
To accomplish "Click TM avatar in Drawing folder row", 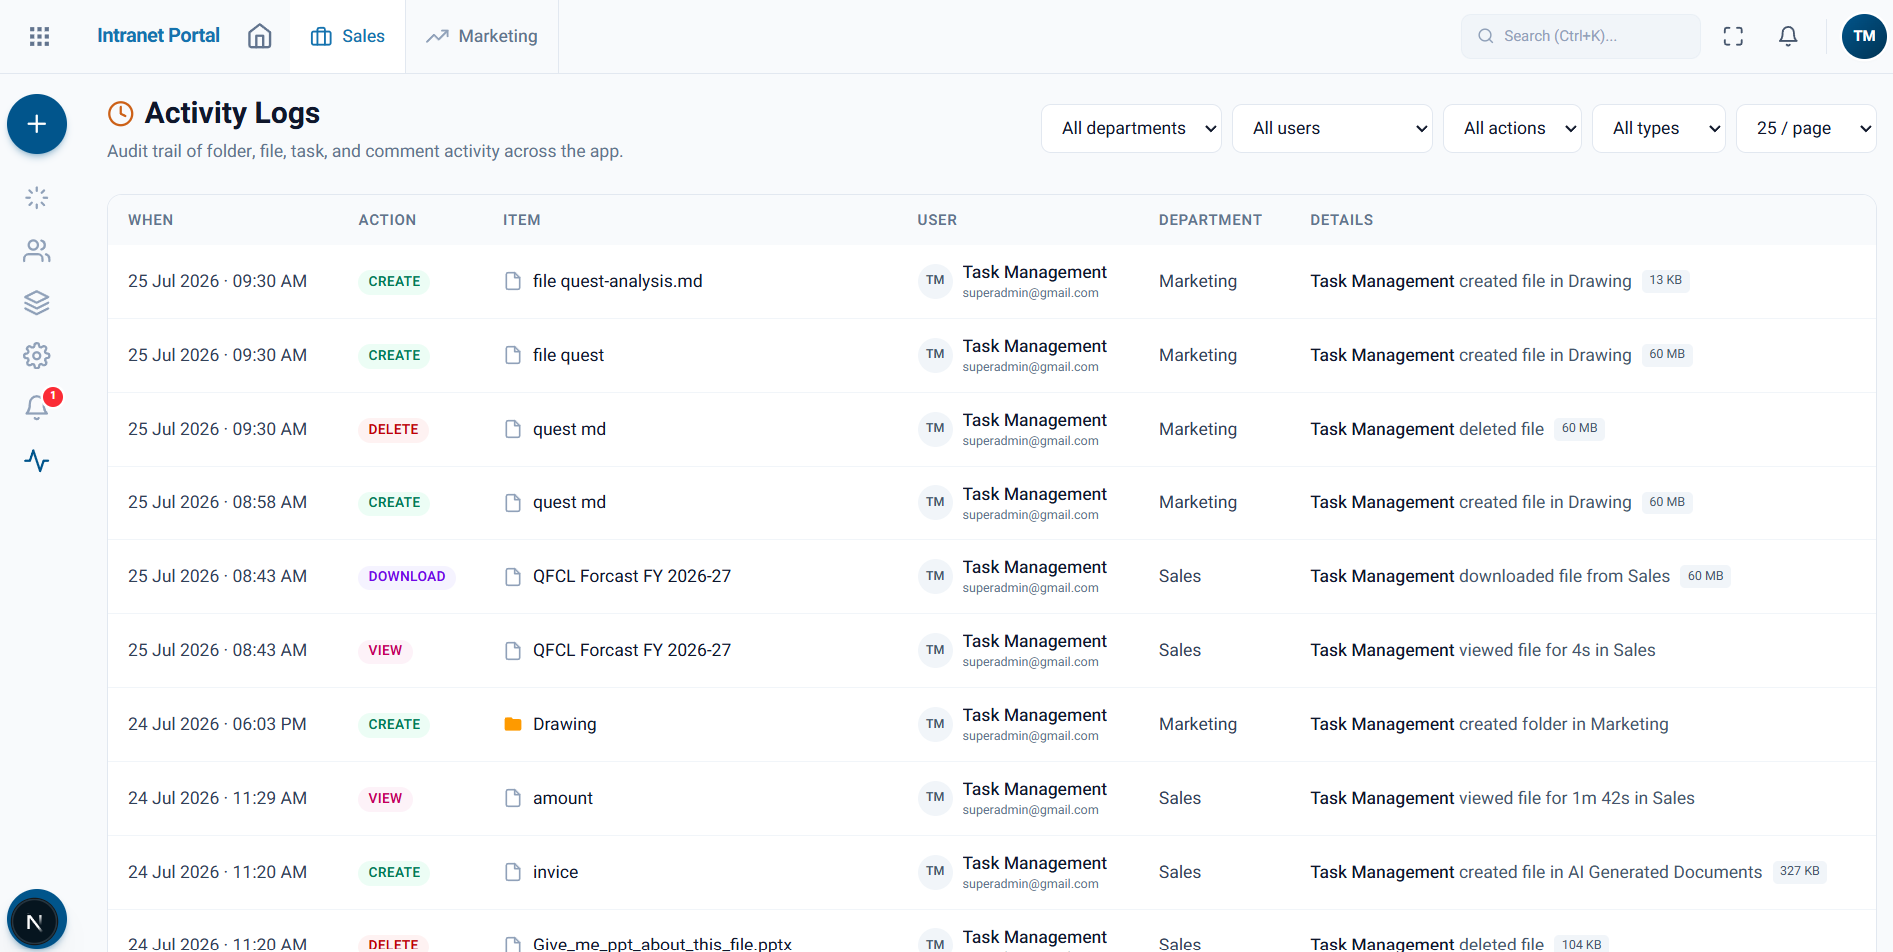I will [935, 724].
